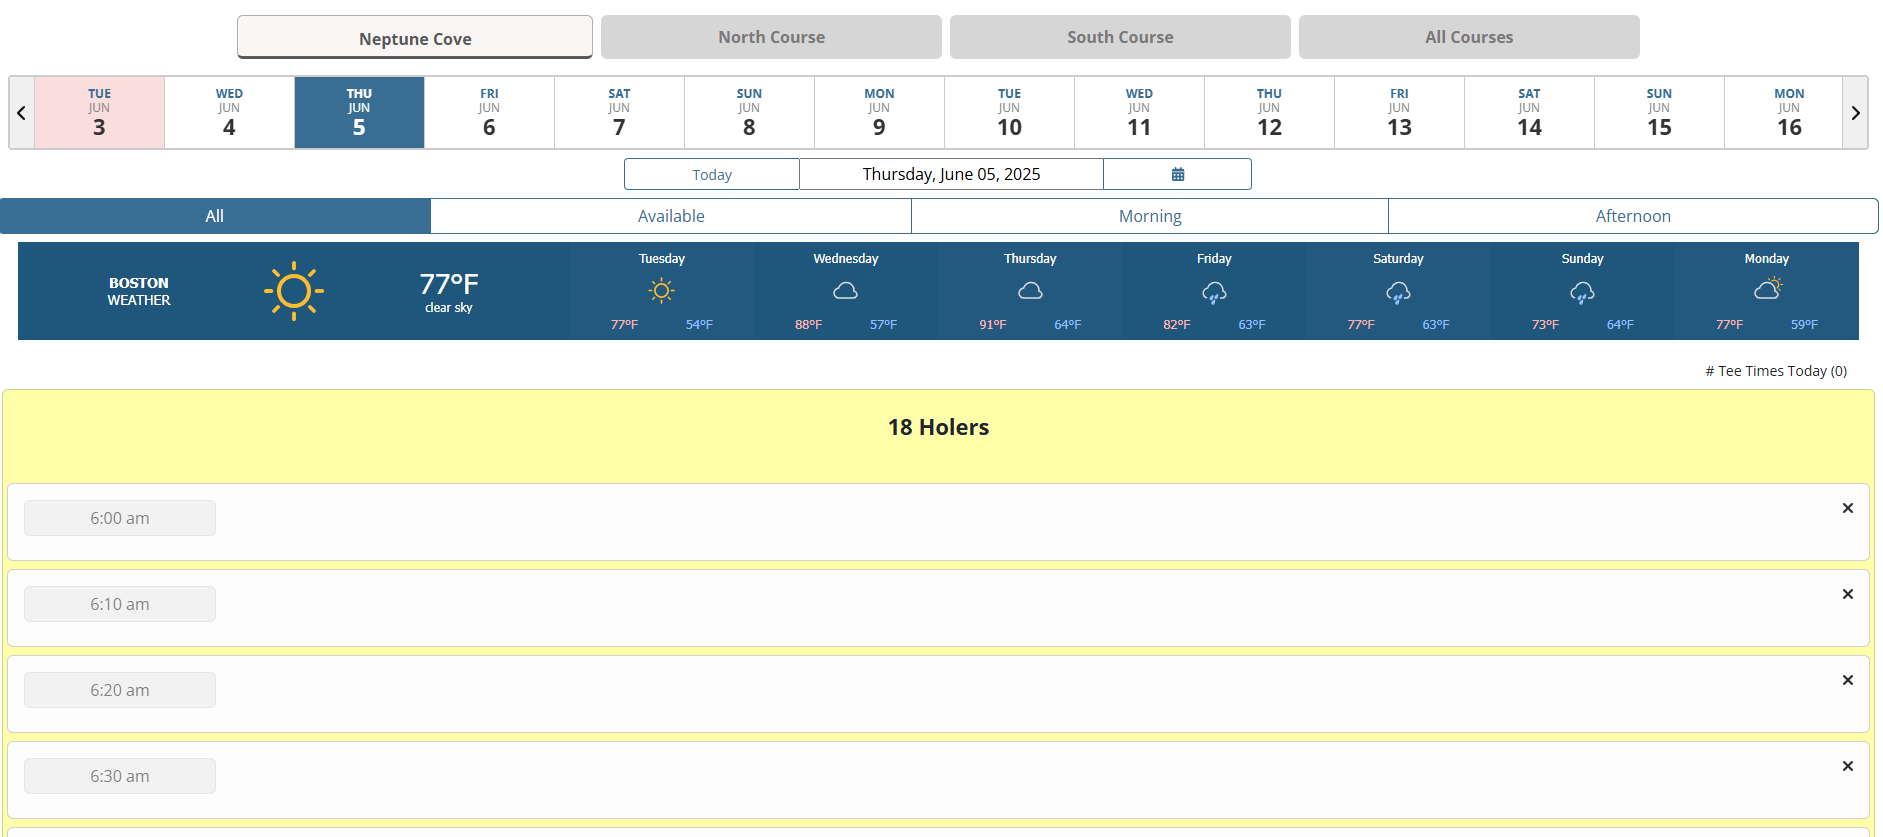Select Friday June 13 date
The width and height of the screenshot is (1883, 837).
point(1399,113)
